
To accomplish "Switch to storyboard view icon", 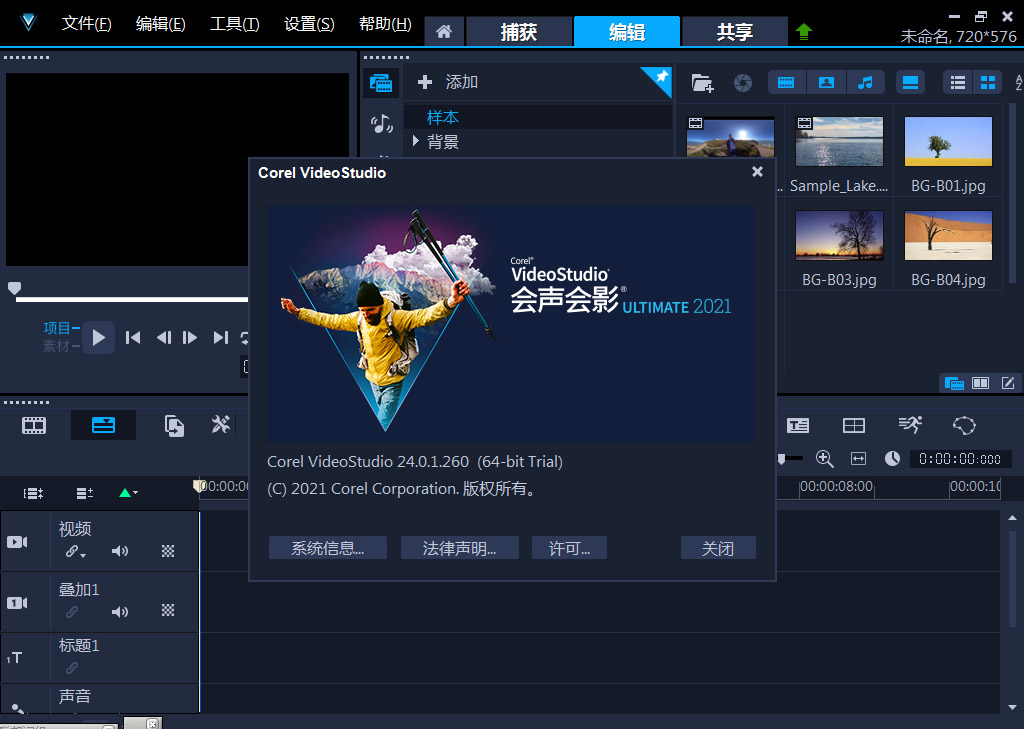I will coord(34,425).
